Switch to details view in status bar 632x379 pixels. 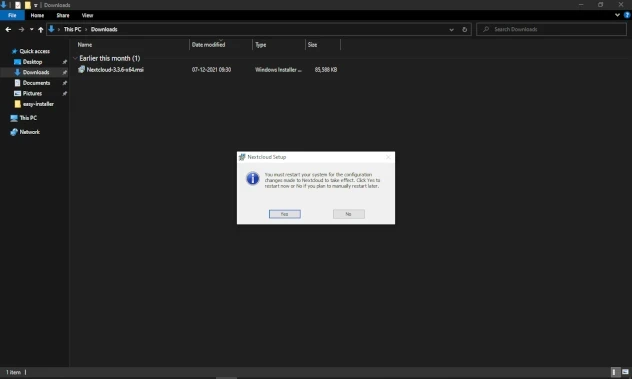[x=615, y=372]
